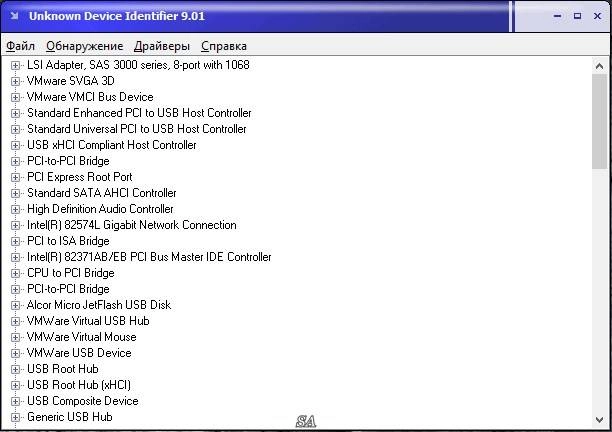Select Standard SATA AHCI Controller entry
Viewport: 612px width, 432px height.
point(101,193)
